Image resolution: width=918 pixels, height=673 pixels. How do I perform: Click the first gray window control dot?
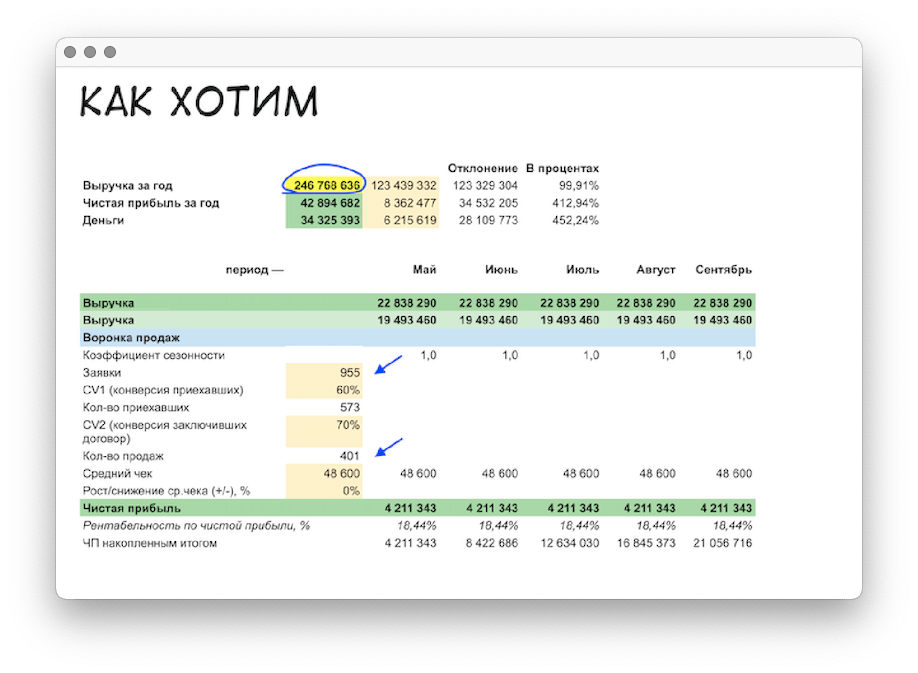click(x=70, y=52)
